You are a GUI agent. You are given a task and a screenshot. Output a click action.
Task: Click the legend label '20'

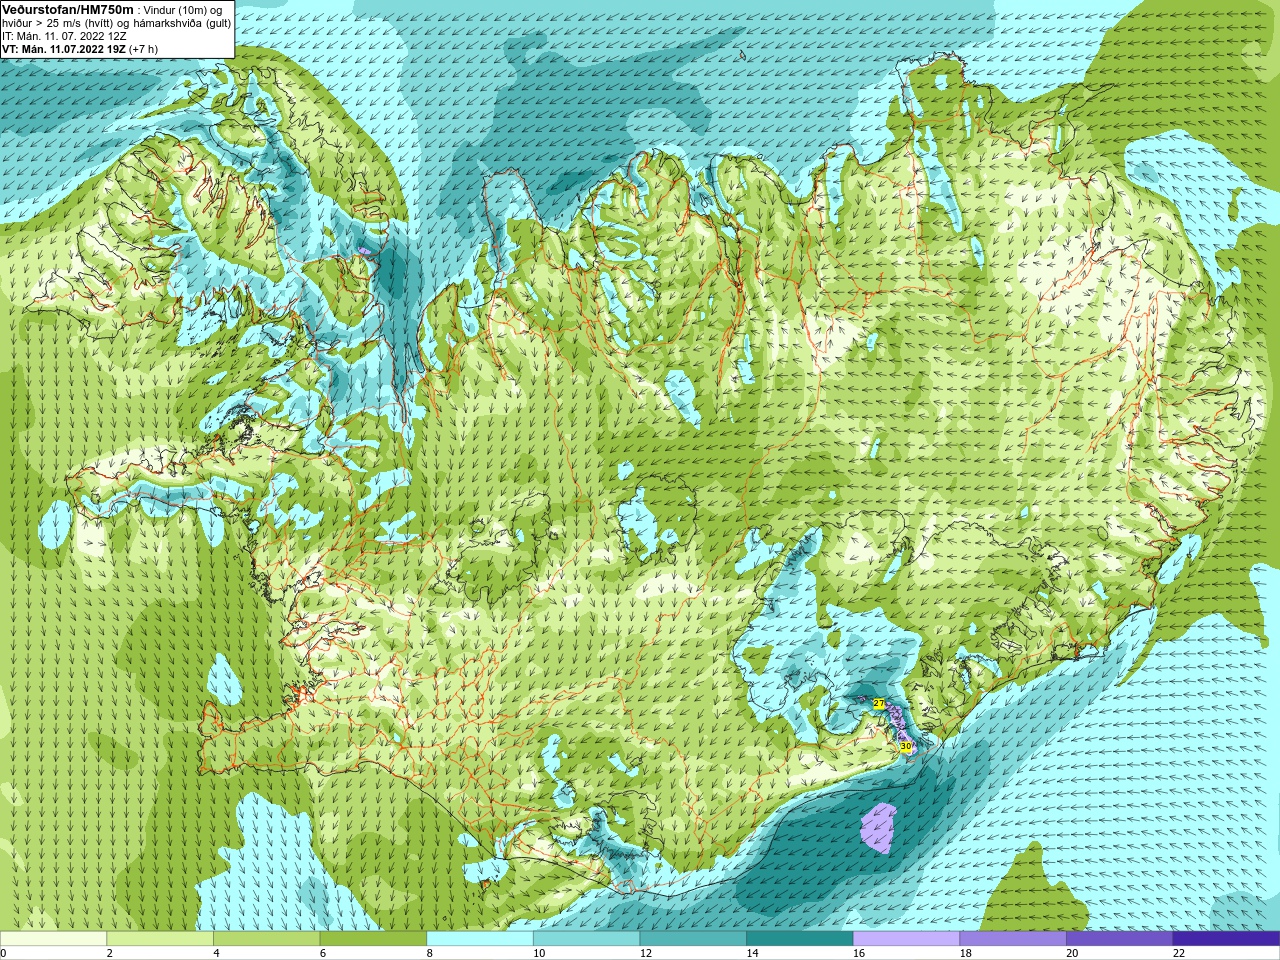pyautogui.click(x=1072, y=953)
